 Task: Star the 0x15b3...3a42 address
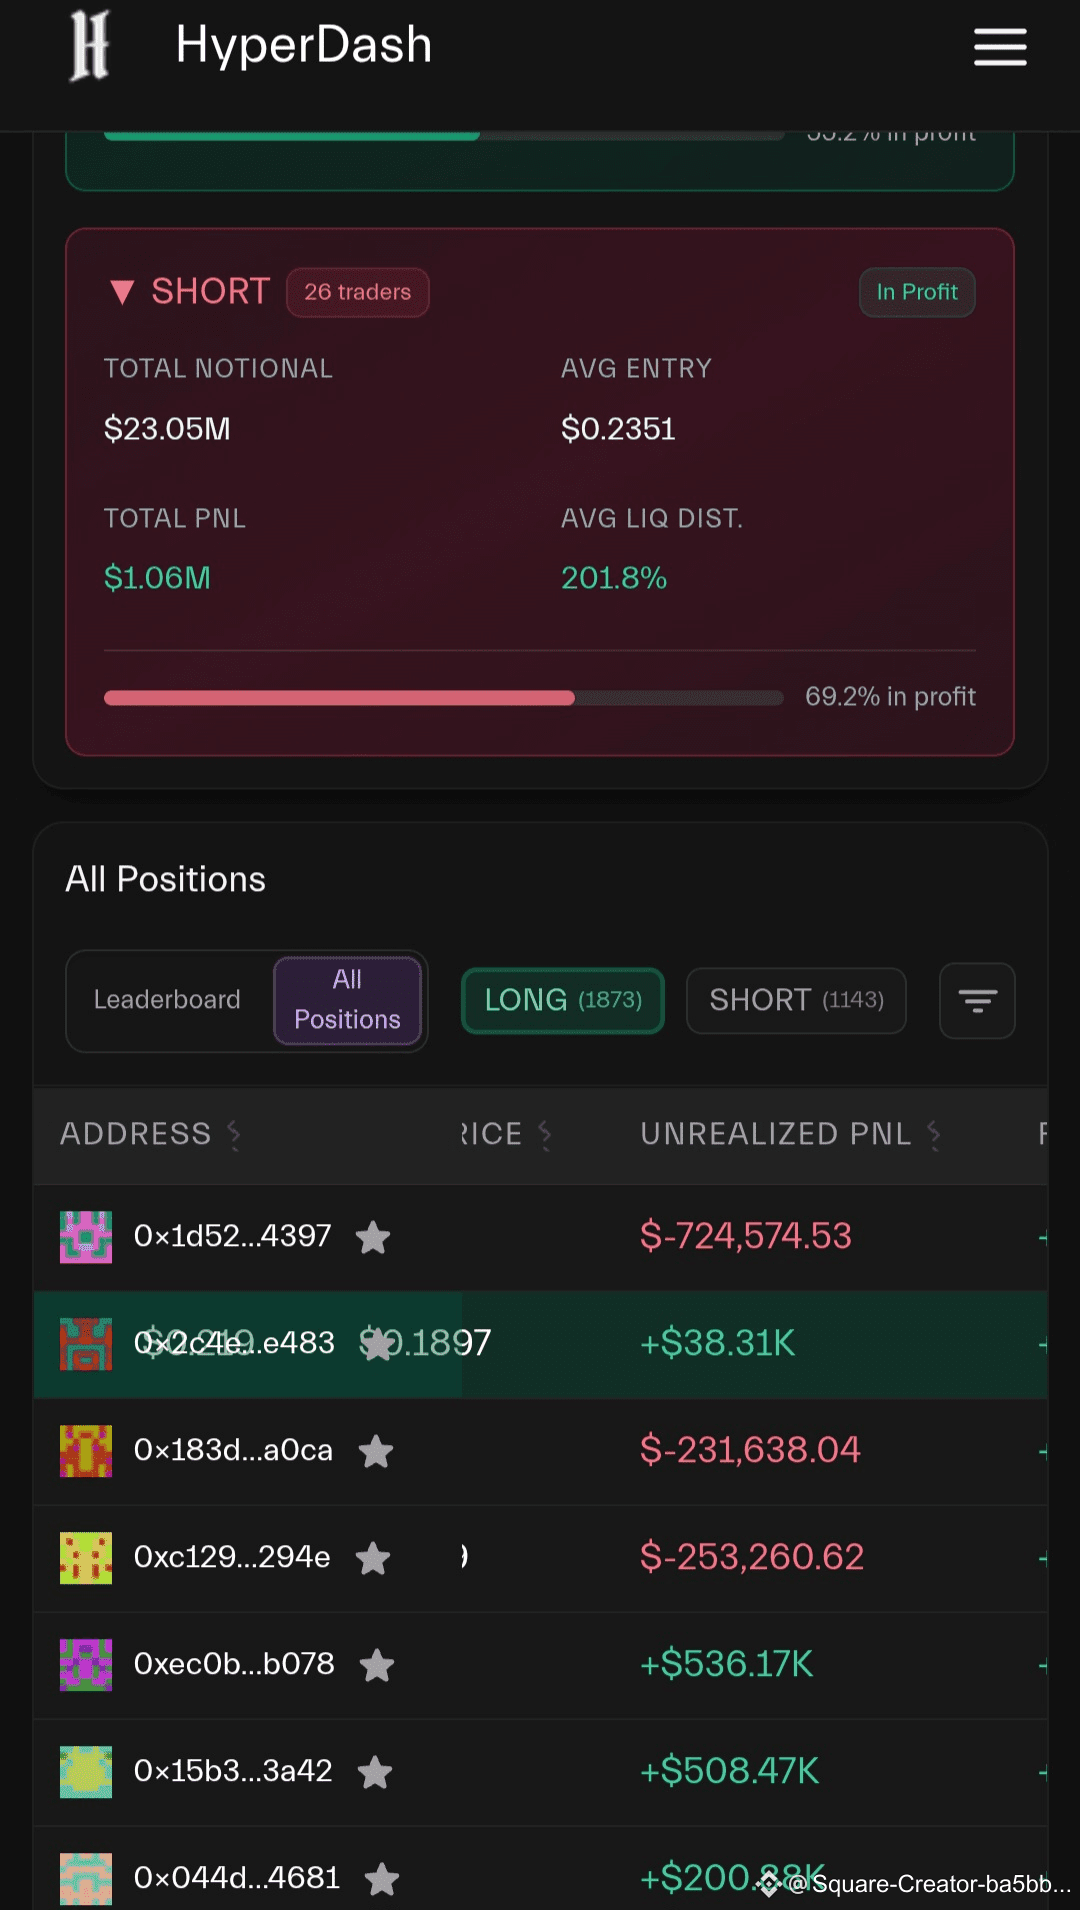tap(375, 1773)
